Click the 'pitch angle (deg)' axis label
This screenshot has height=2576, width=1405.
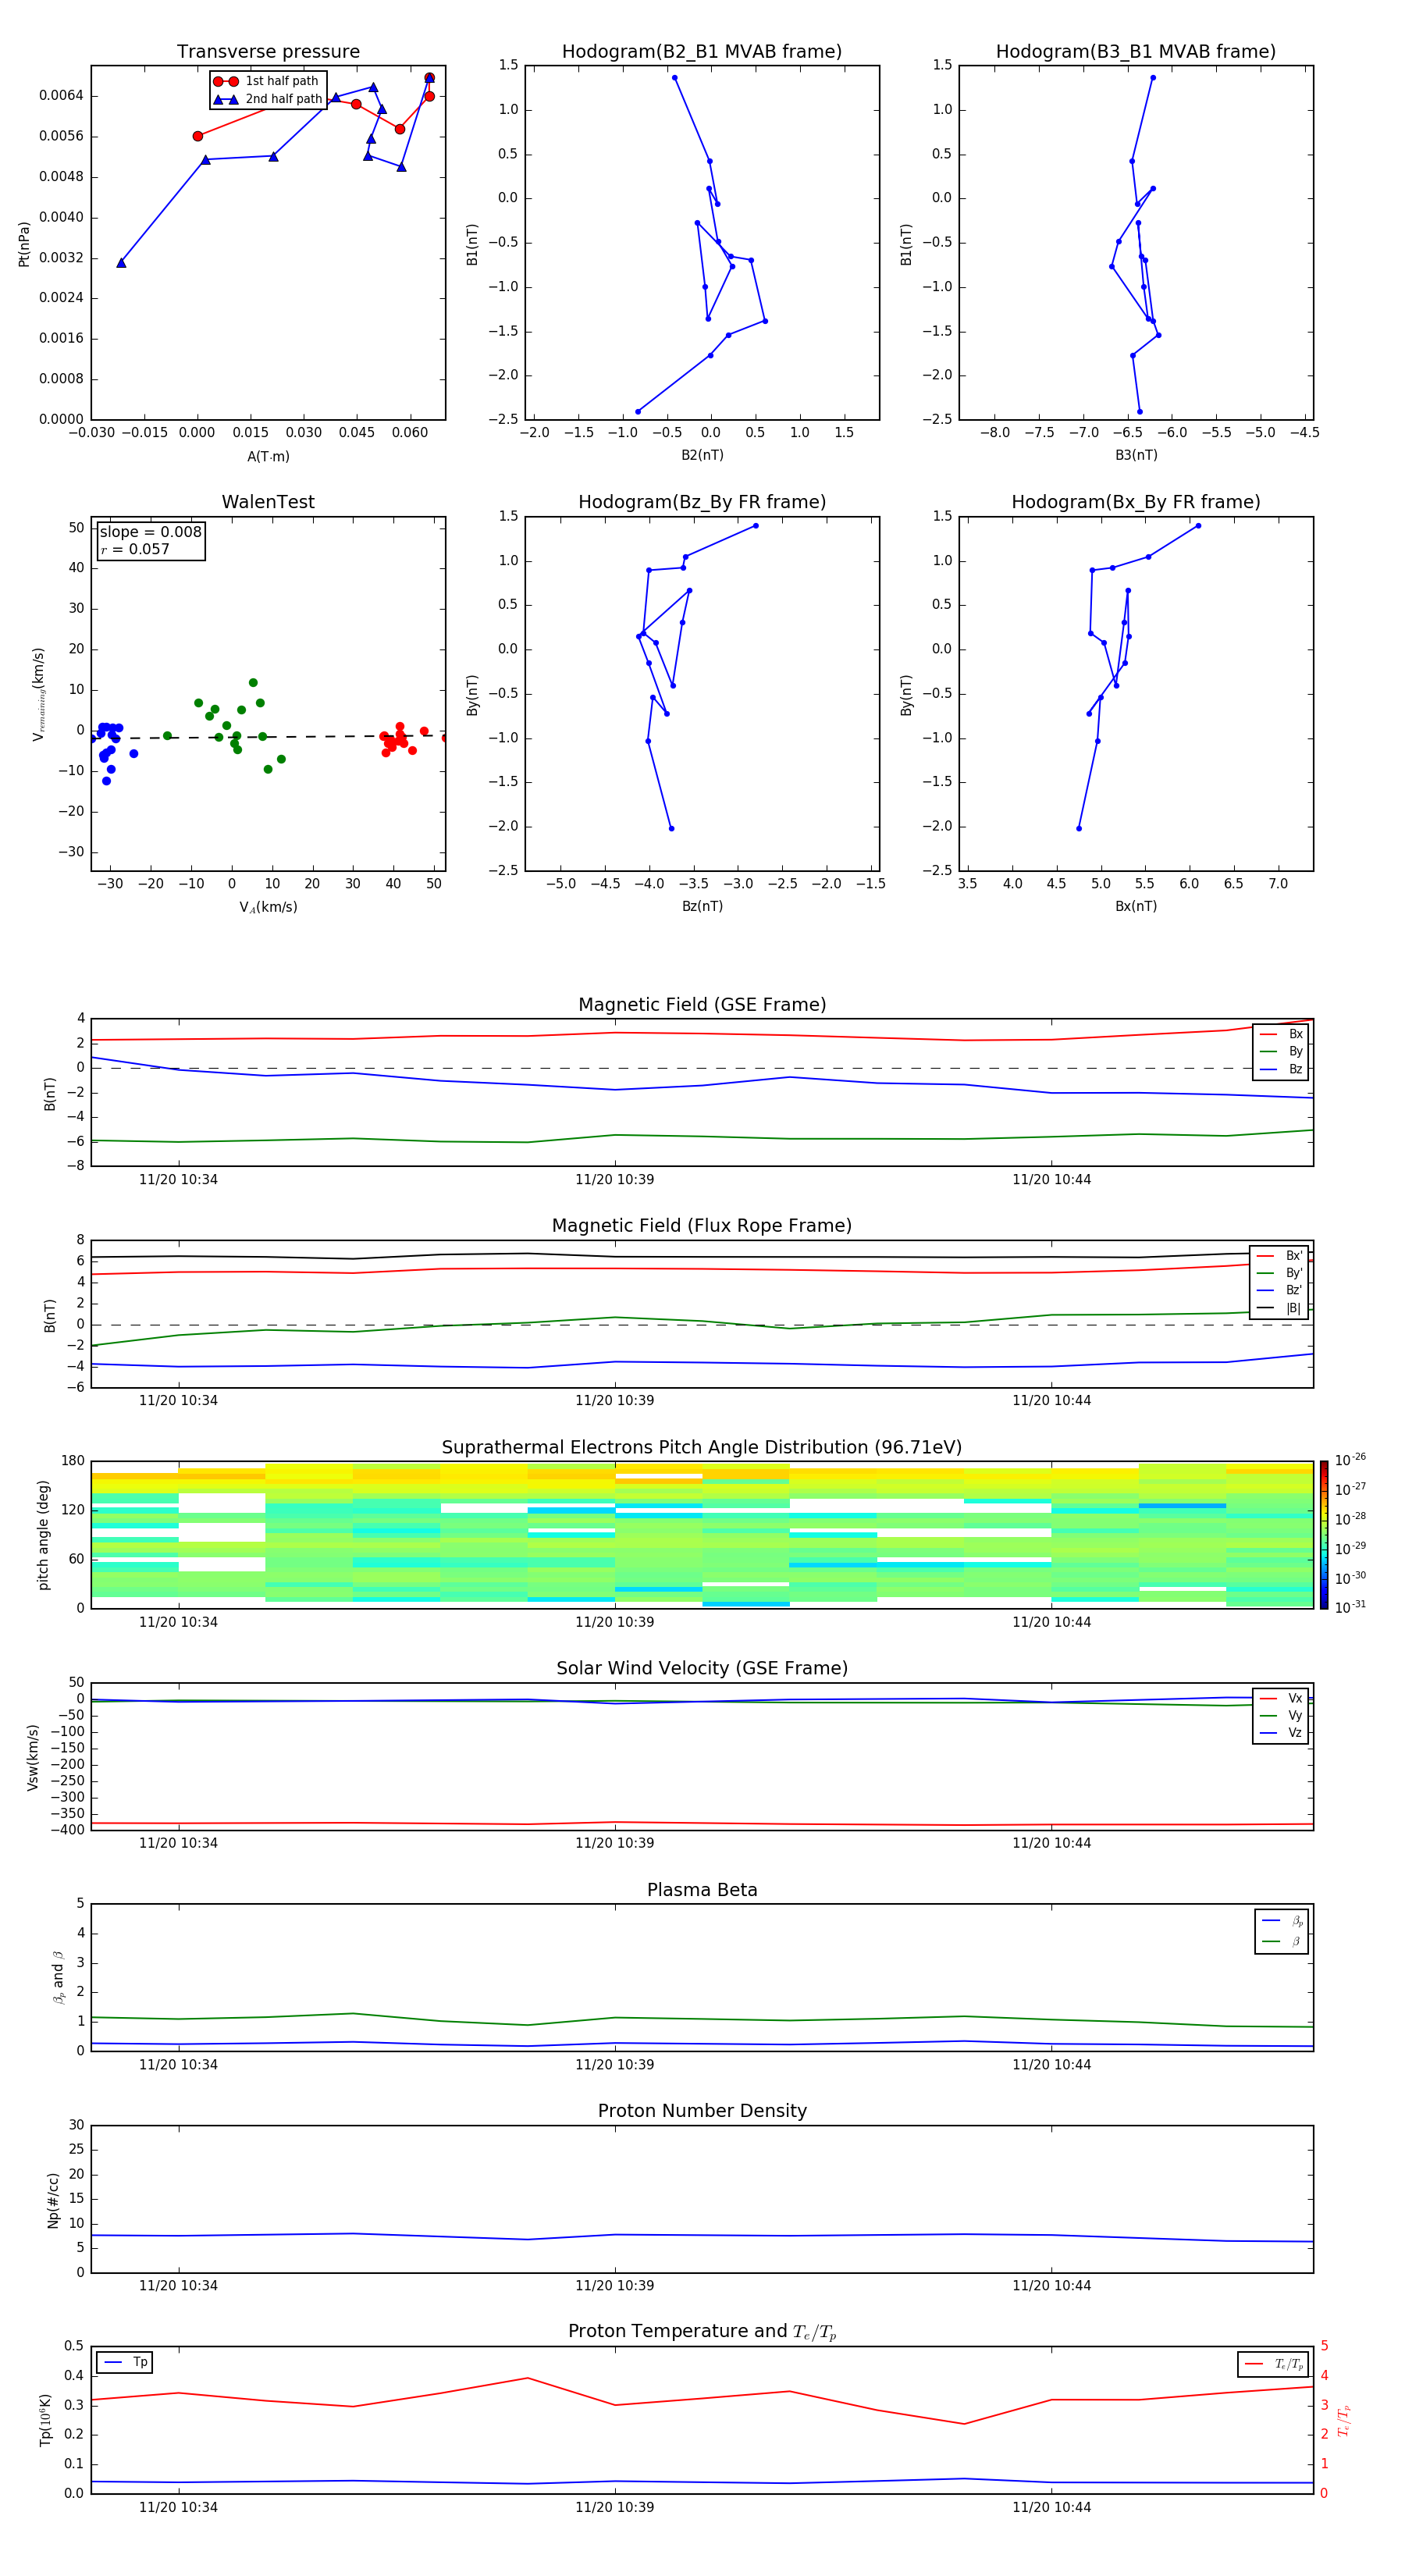click(43, 1535)
